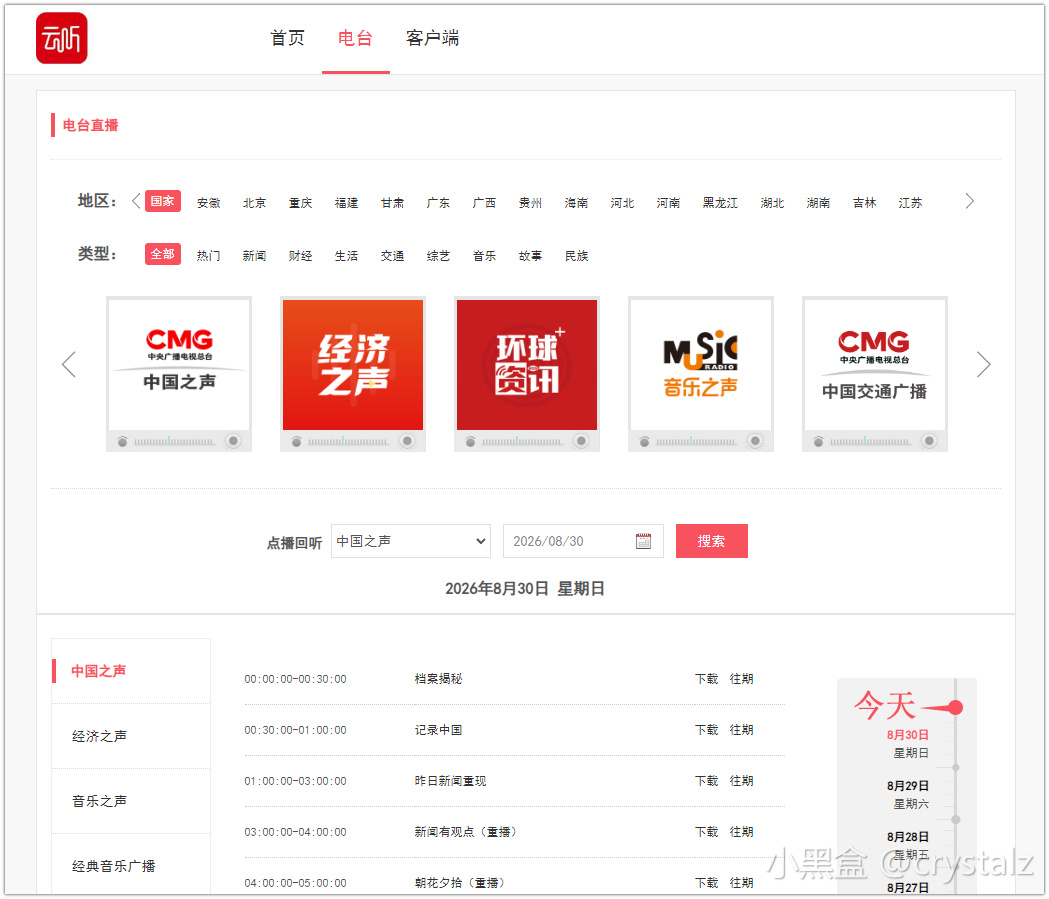Select 经济之声 in the station sidebar
Image resolution: width=1049 pixels, height=899 pixels.
click(131, 736)
